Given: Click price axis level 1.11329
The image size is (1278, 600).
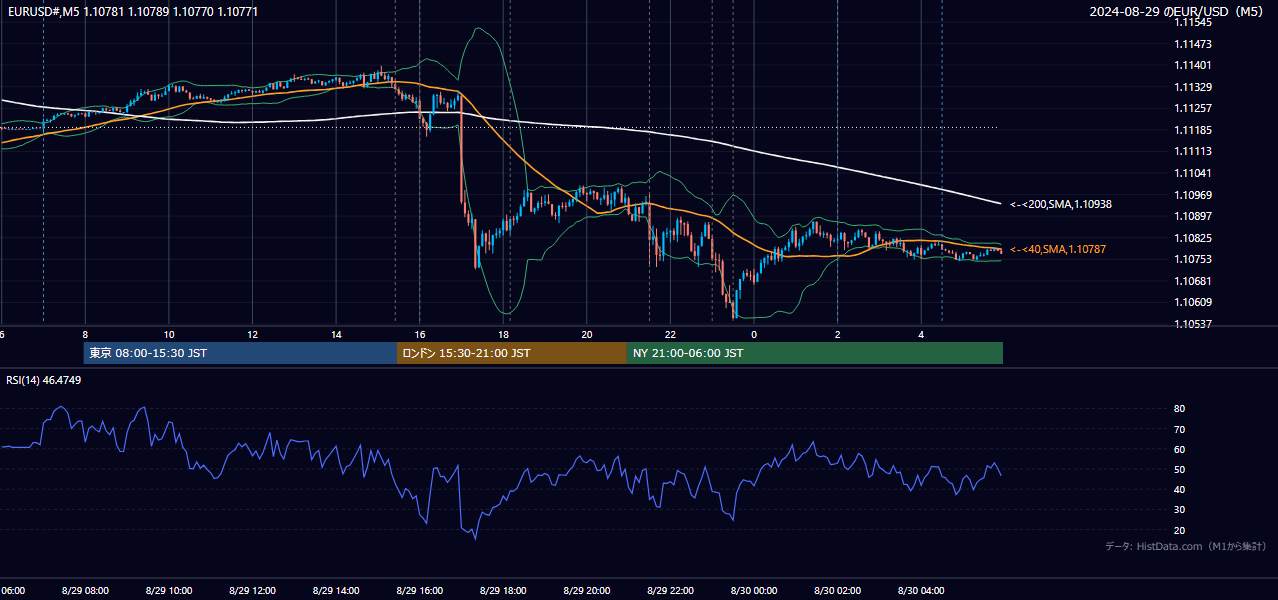Looking at the screenshot, I should 1192,87.
